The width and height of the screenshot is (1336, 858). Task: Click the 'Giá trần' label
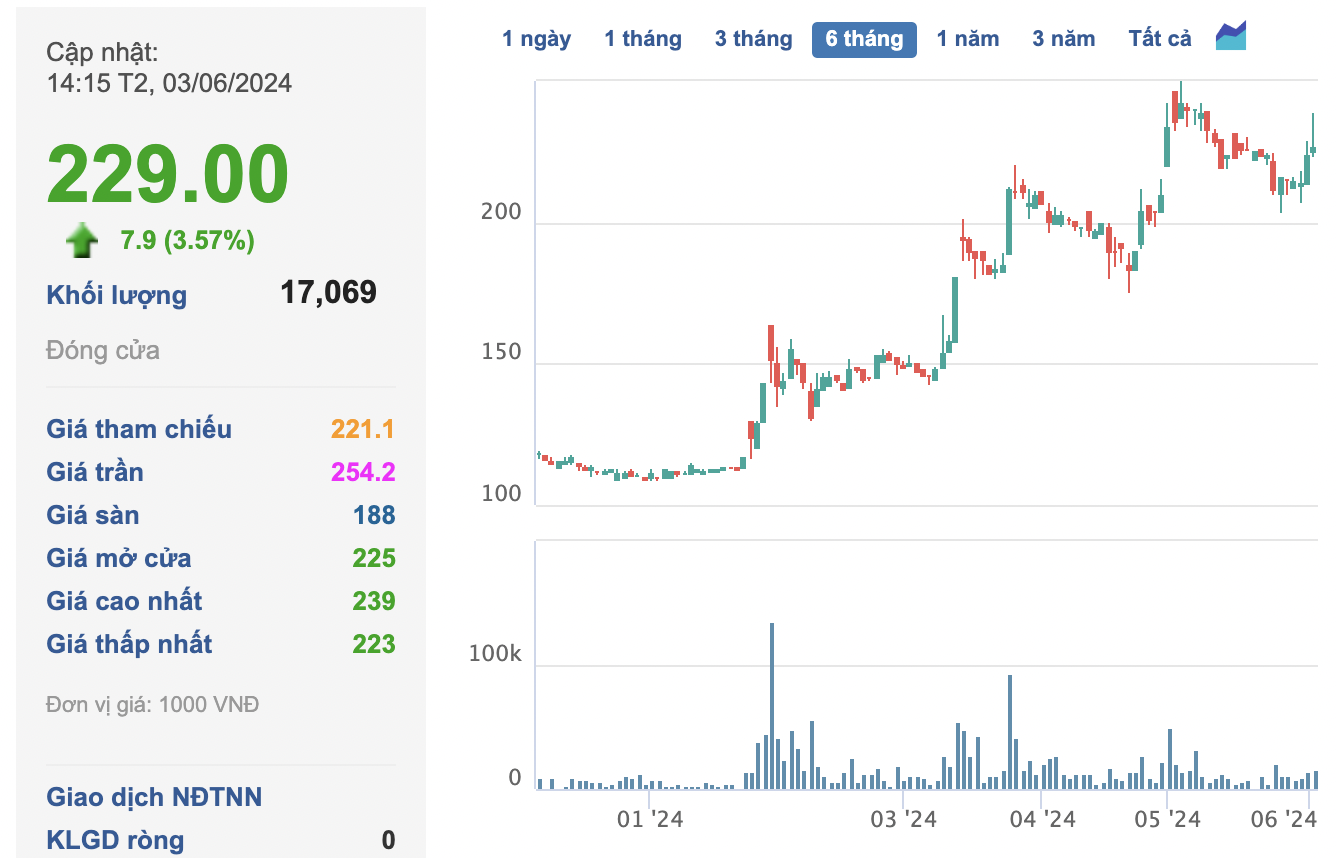95,472
